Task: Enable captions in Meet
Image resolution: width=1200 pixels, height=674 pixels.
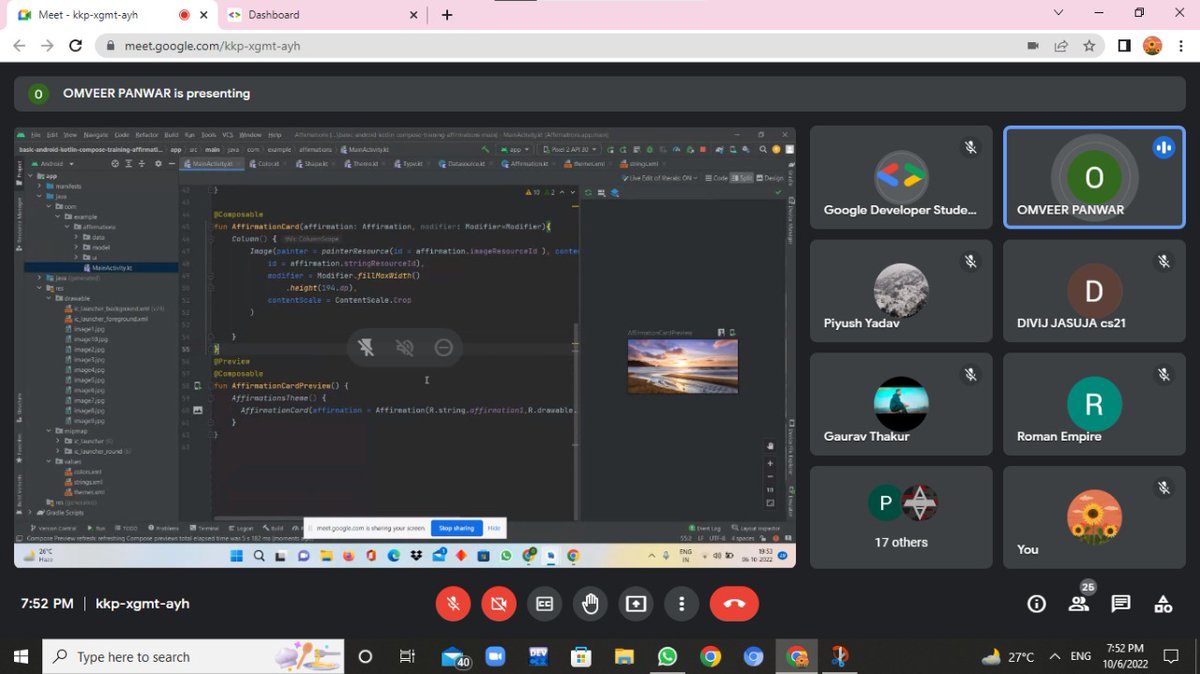Action: 545,603
